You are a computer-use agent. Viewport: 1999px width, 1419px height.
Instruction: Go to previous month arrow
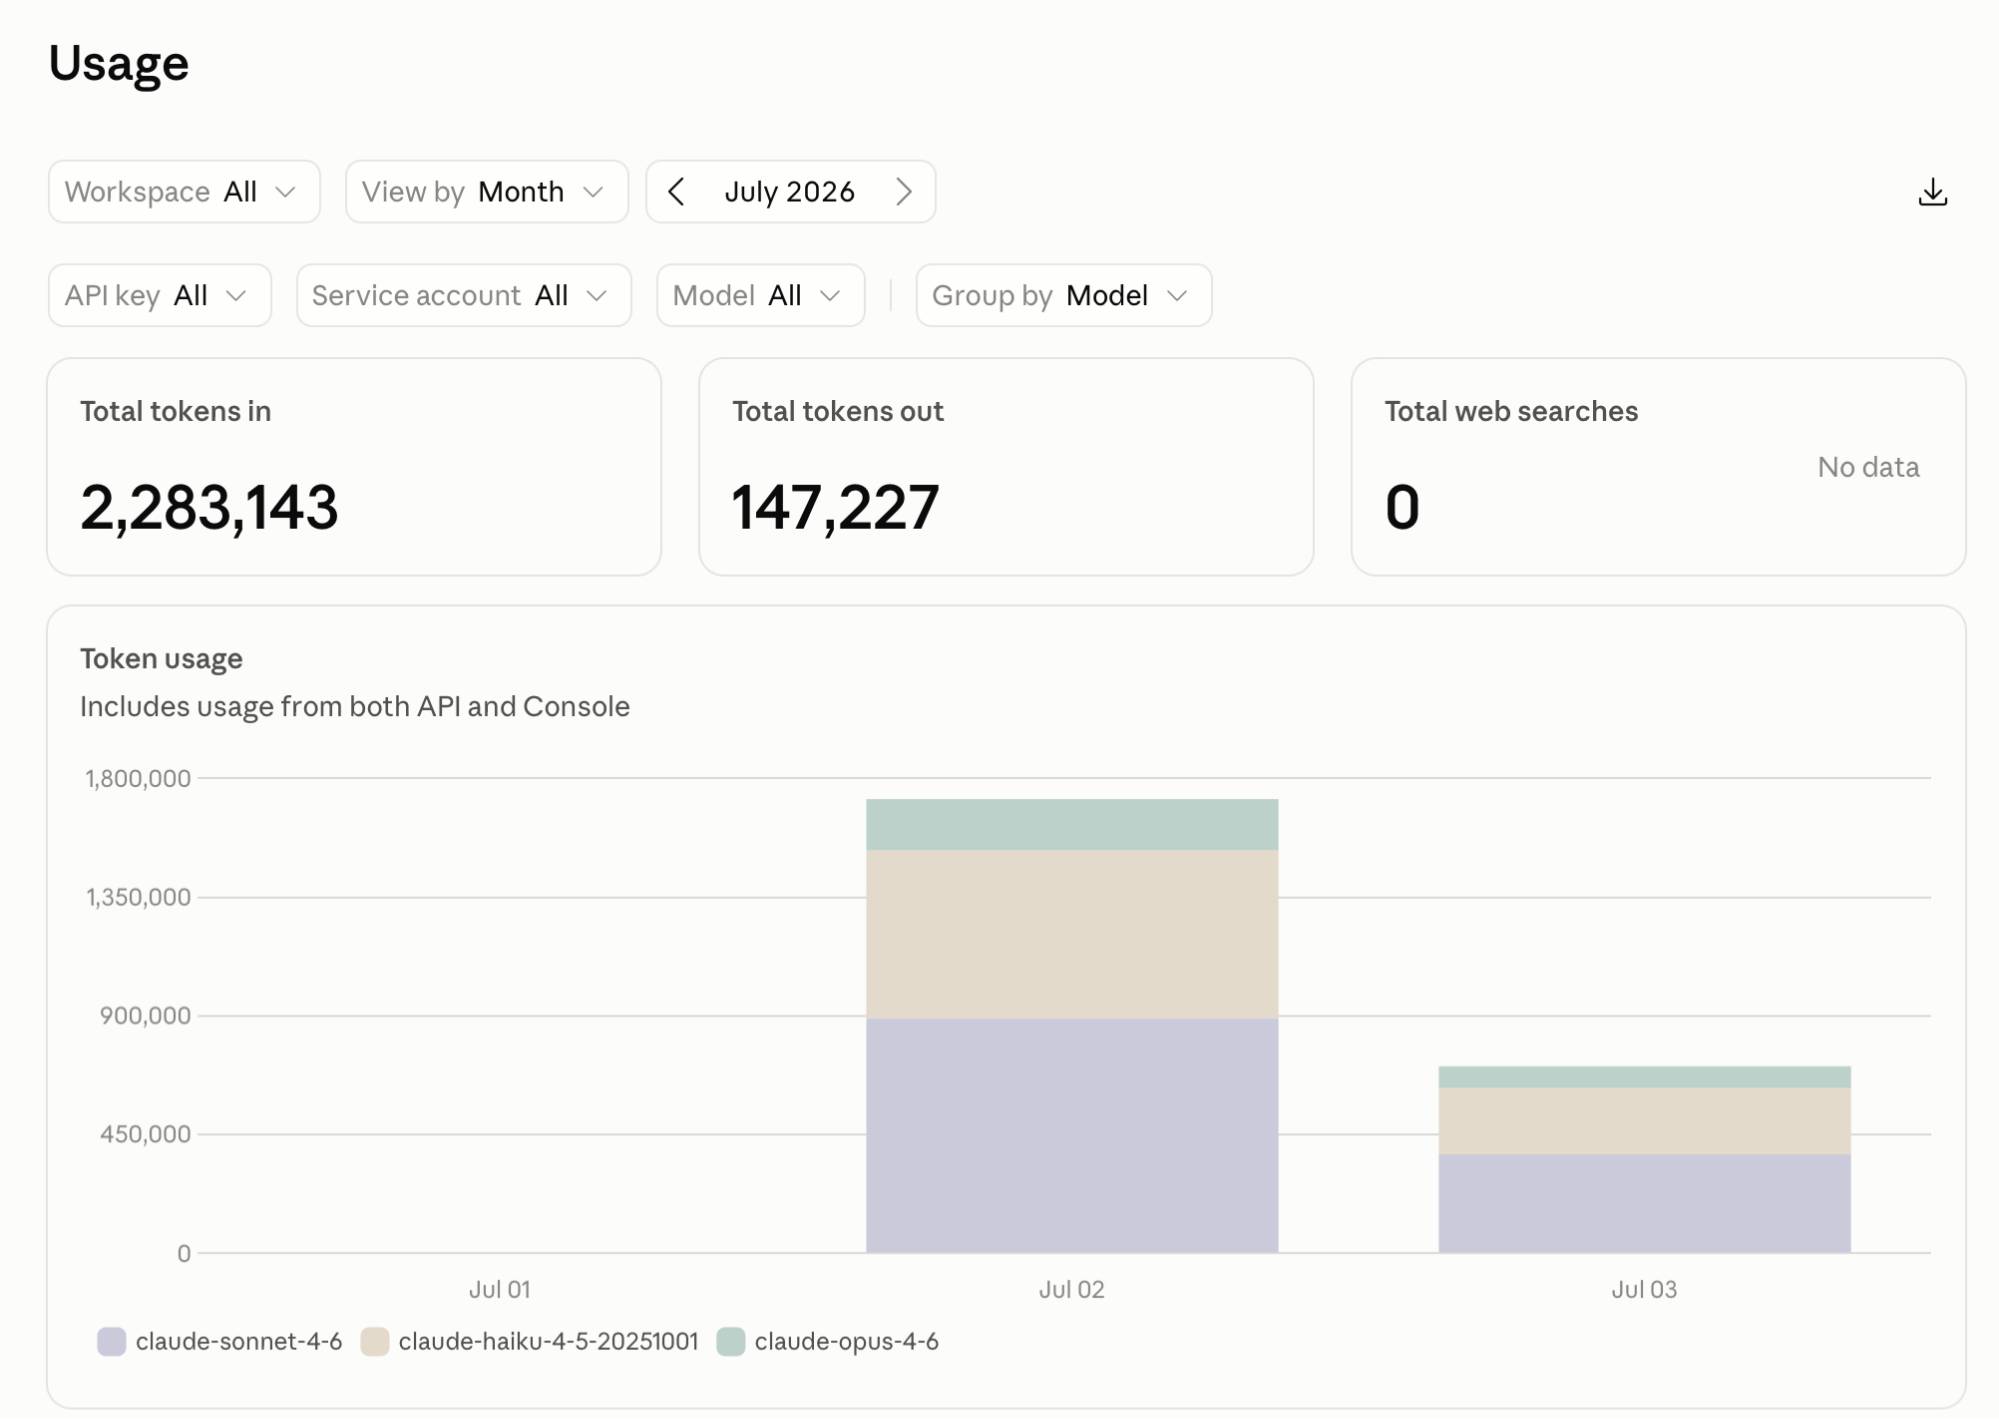(x=676, y=192)
